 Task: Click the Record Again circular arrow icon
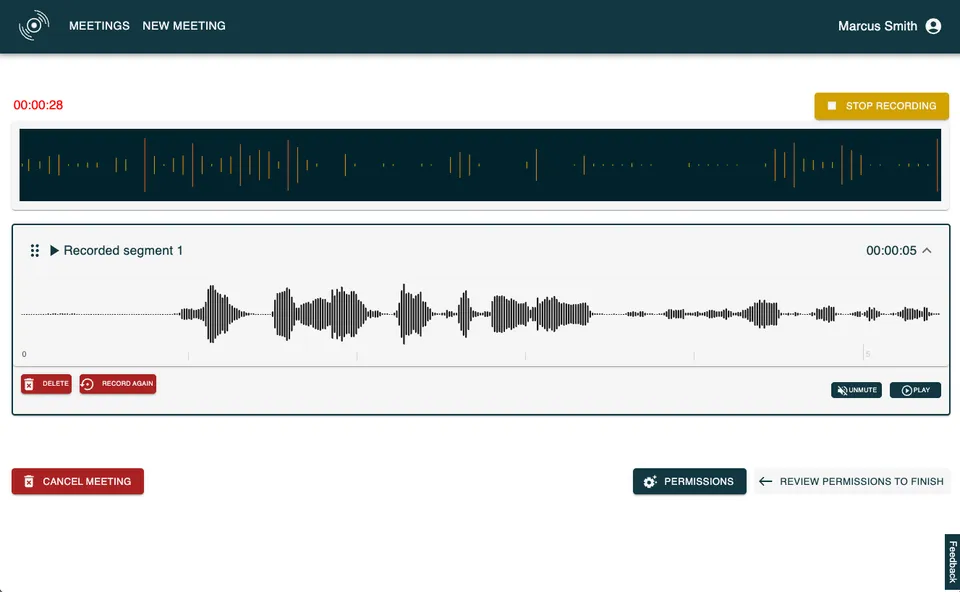click(88, 384)
